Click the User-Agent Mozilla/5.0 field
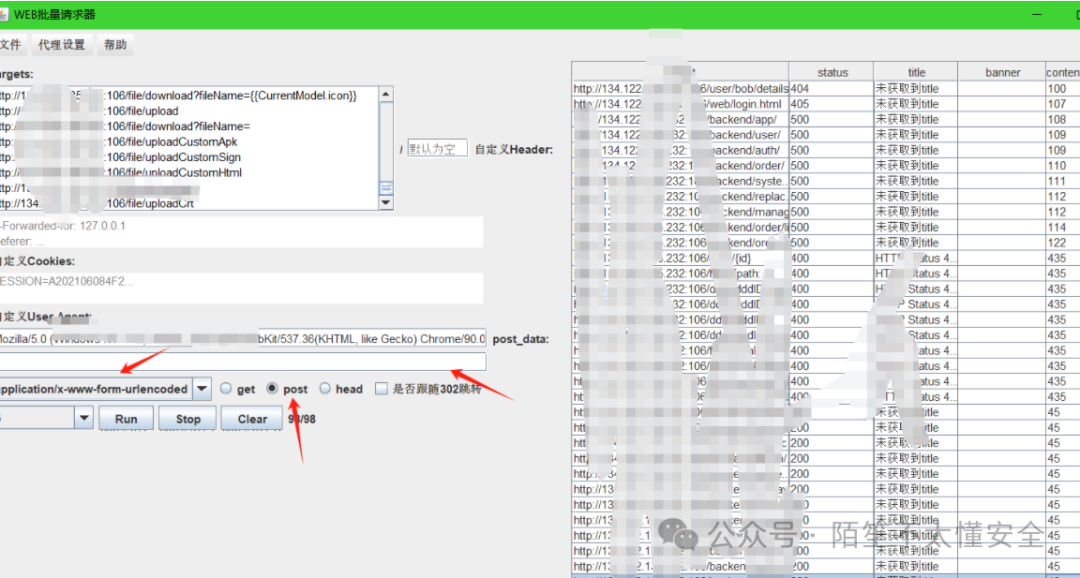Image resolution: width=1080 pixels, height=578 pixels. [242, 339]
